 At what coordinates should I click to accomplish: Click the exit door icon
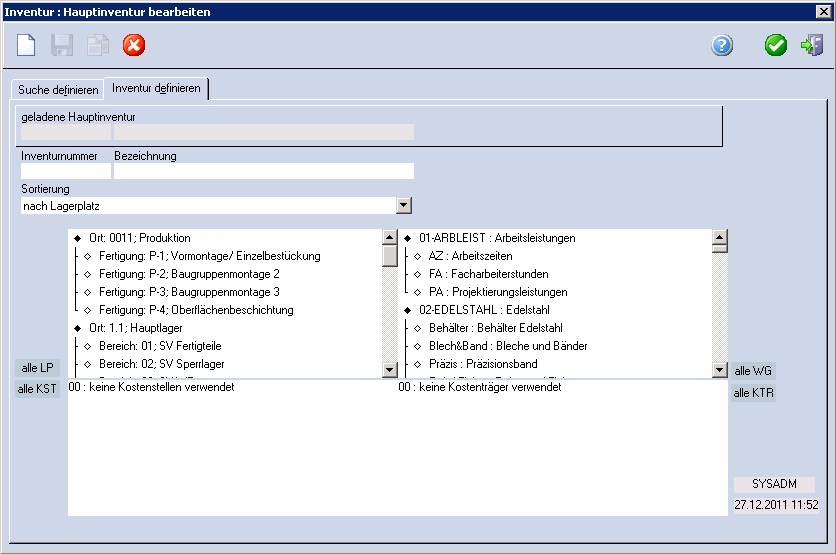(x=811, y=45)
